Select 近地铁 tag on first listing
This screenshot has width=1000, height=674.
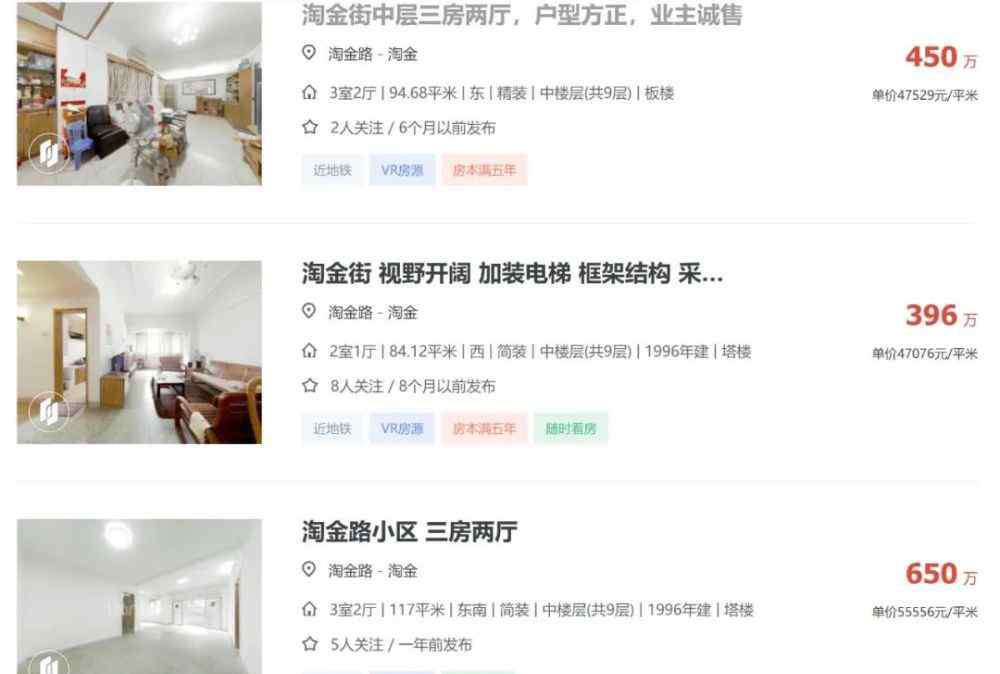pos(332,170)
